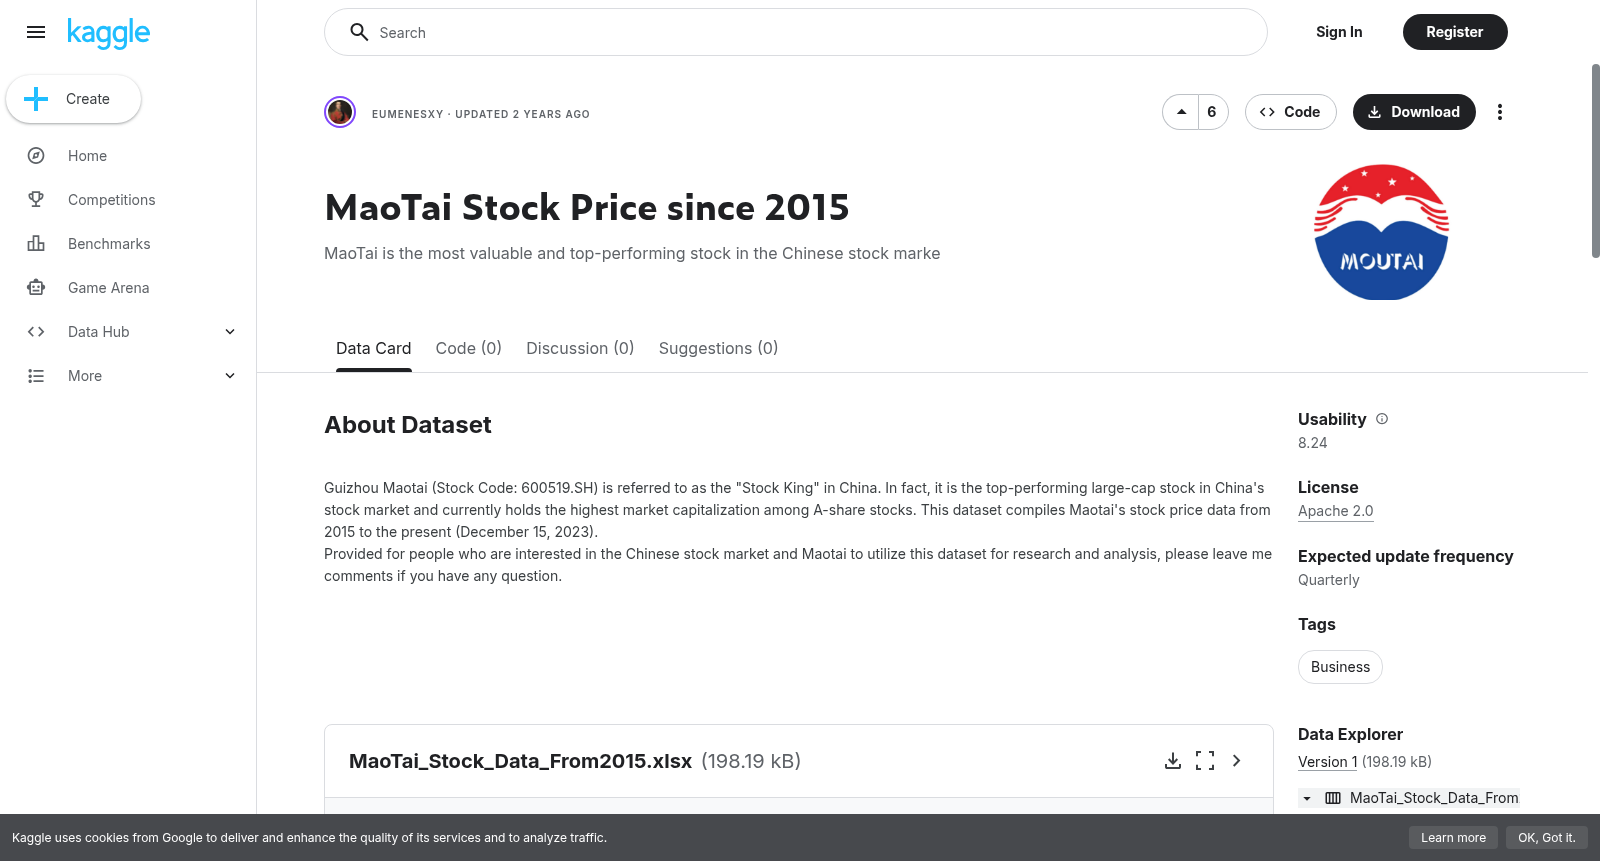This screenshot has height=861, width=1600.
Task: Click the Register button
Action: [1455, 32]
